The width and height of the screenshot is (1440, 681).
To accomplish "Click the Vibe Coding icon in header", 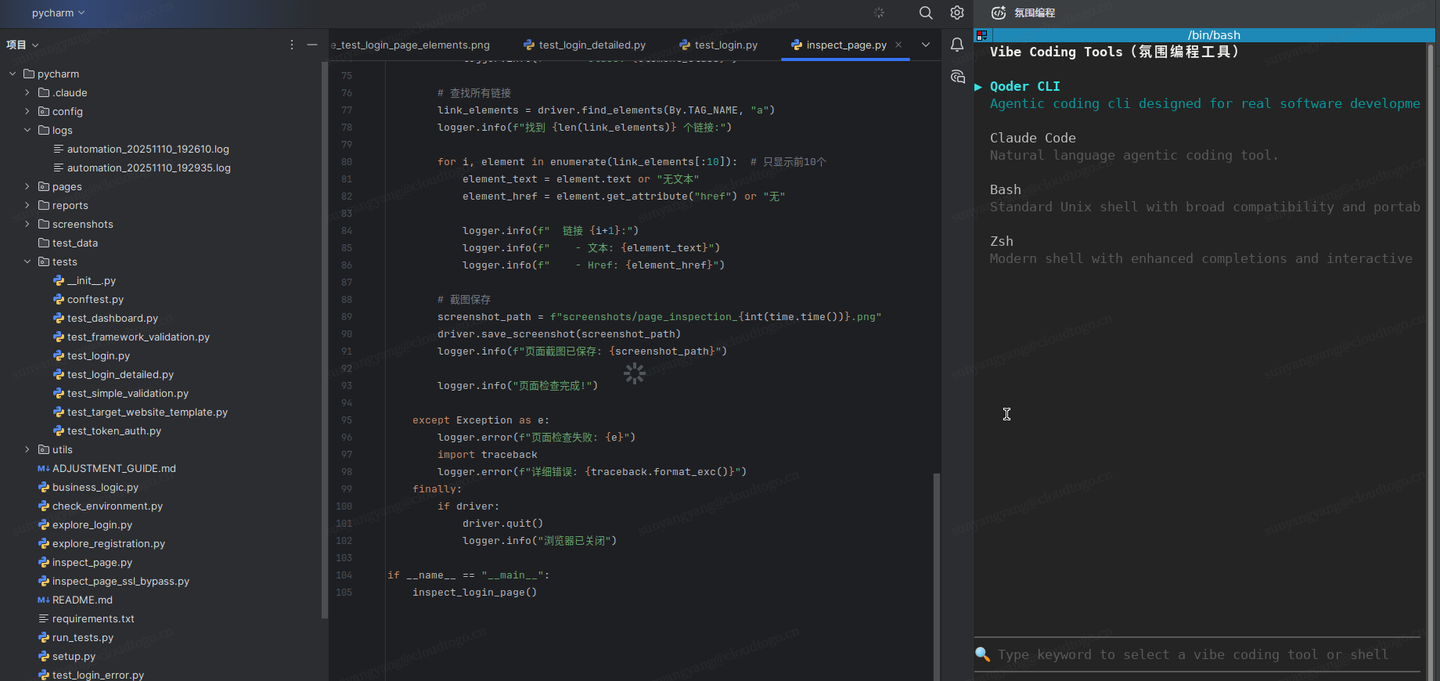I will tap(998, 13).
